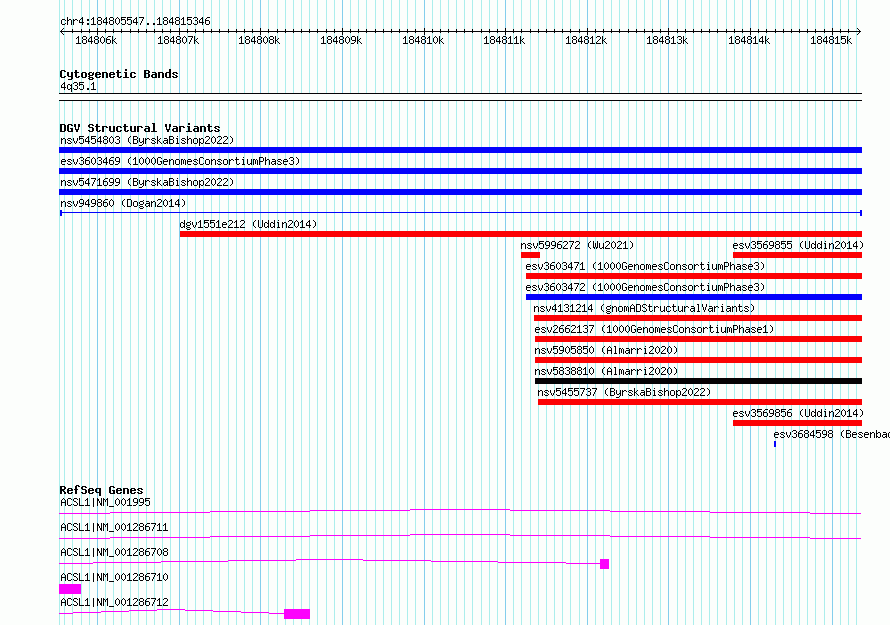Open the DGV Structural Variants track heading
This screenshot has height=625, width=890.
tap(139, 128)
